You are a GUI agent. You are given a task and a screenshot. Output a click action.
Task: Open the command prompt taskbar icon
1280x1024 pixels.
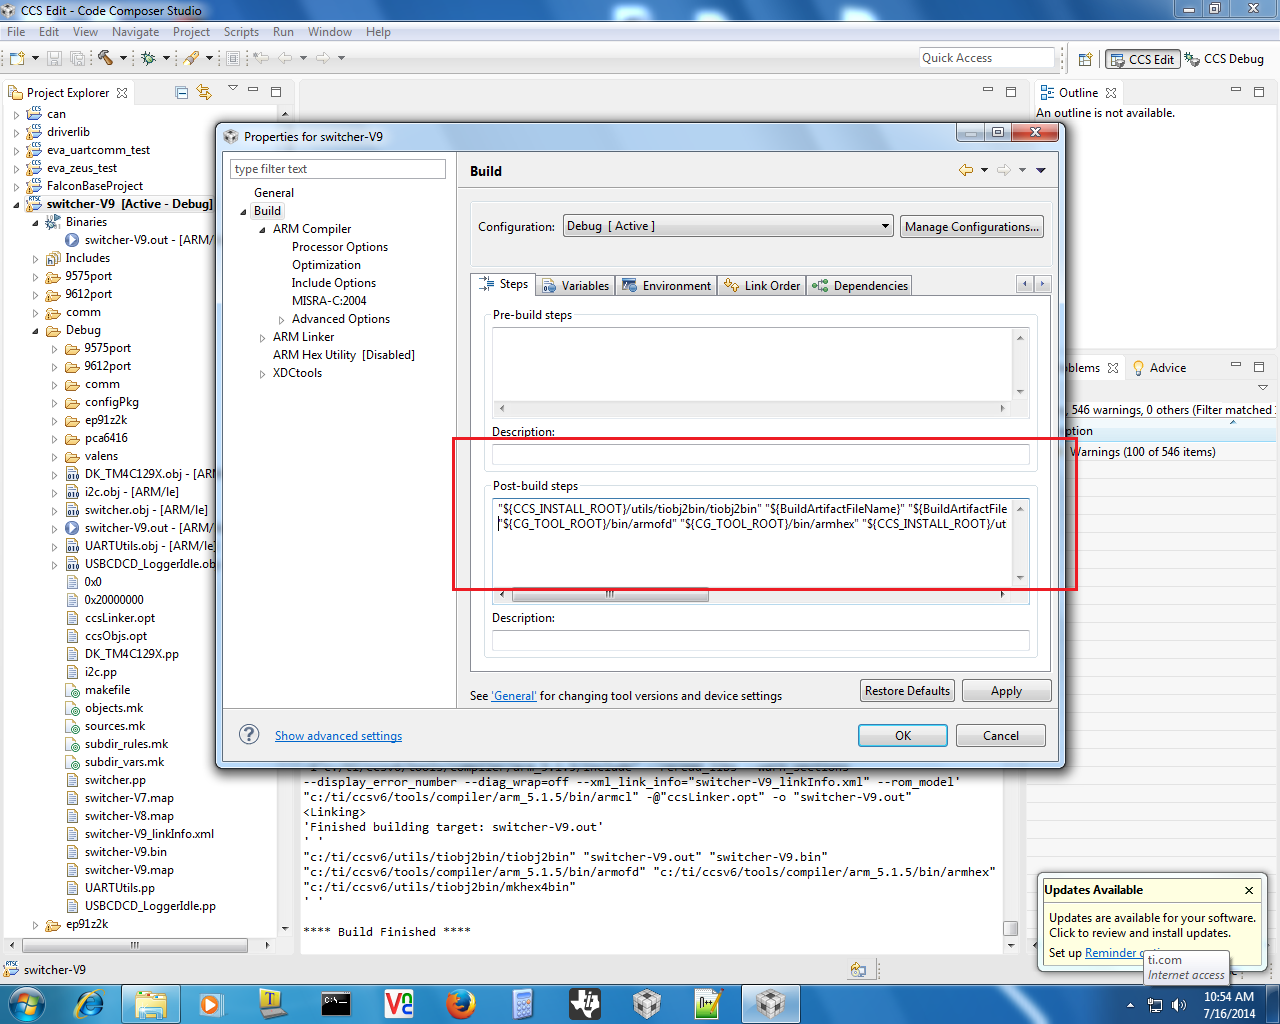[336, 1003]
